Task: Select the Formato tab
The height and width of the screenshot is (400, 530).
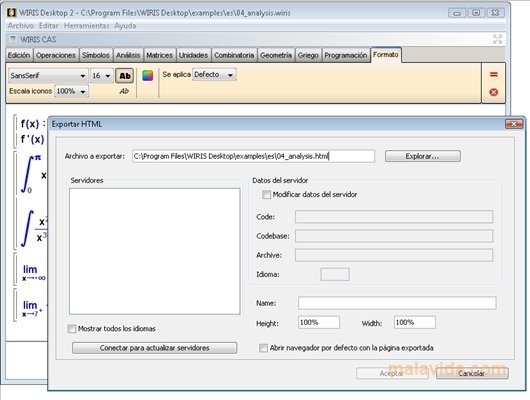Action: (386, 55)
